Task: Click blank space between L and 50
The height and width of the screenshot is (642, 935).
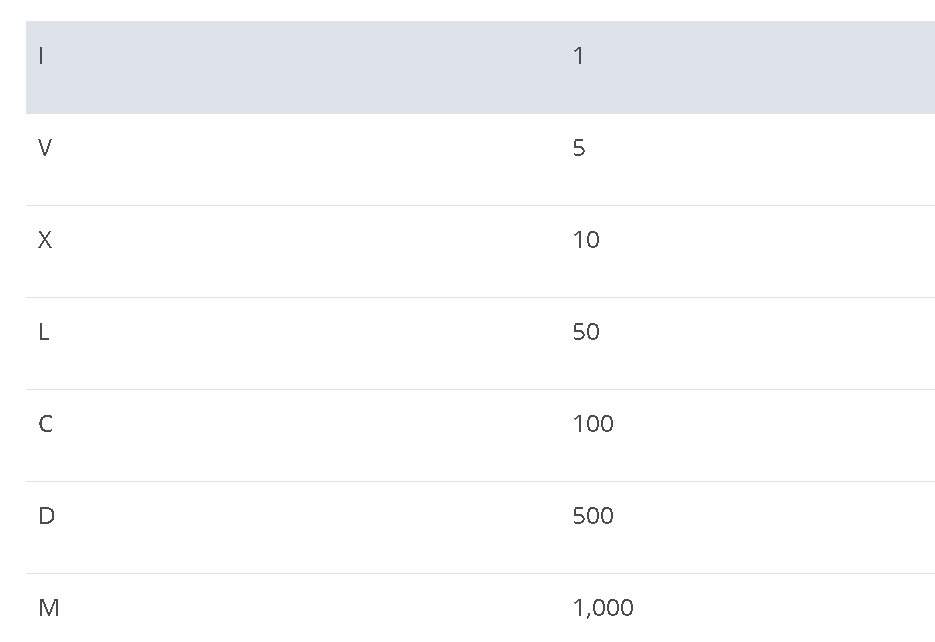Action: click(298, 344)
